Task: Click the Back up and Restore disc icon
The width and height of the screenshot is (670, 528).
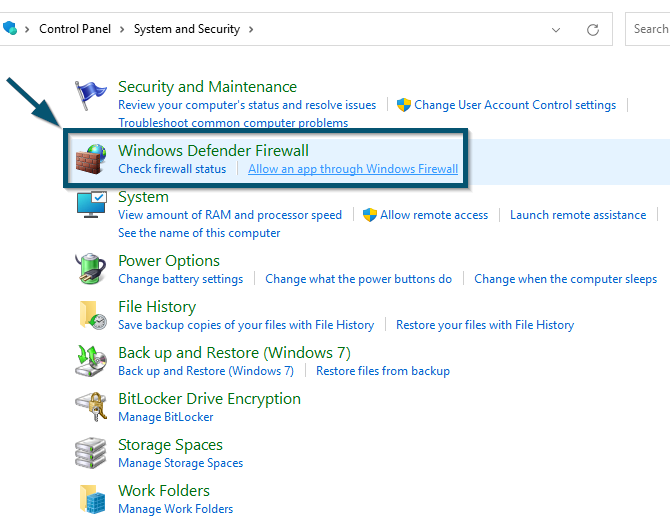Action: click(x=91, y=361)
